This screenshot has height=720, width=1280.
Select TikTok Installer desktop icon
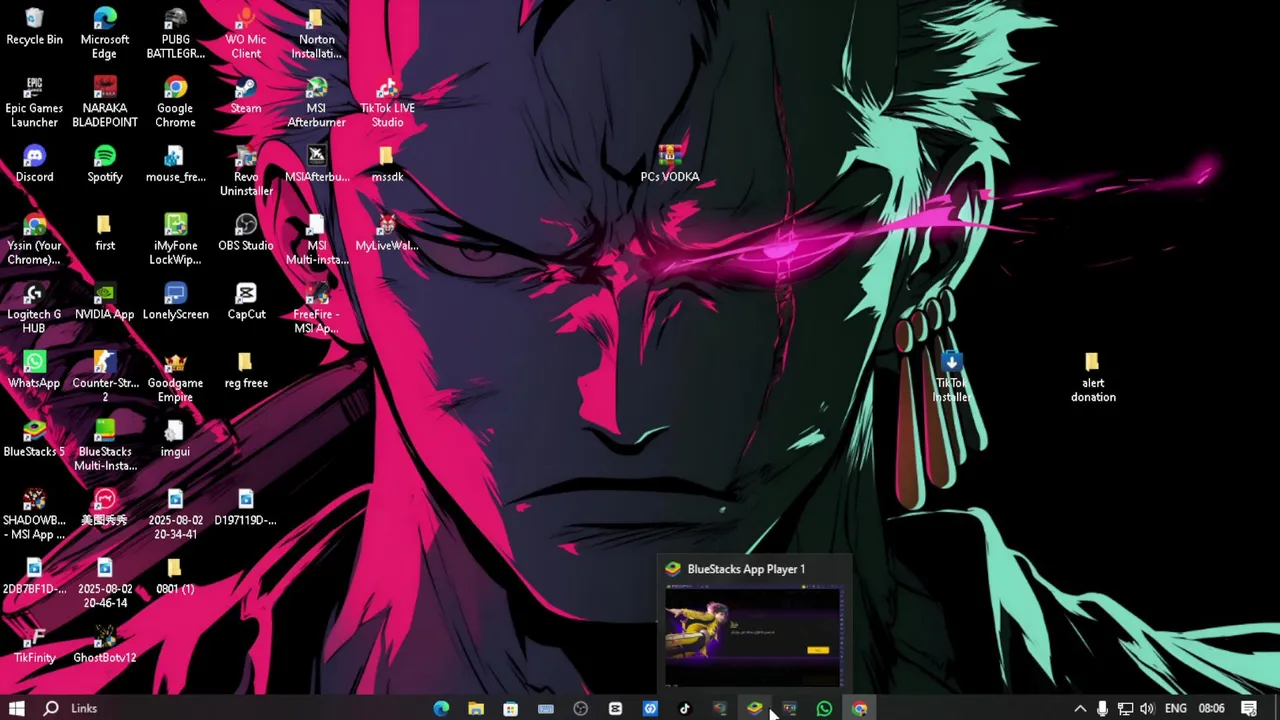coord(951,377)
